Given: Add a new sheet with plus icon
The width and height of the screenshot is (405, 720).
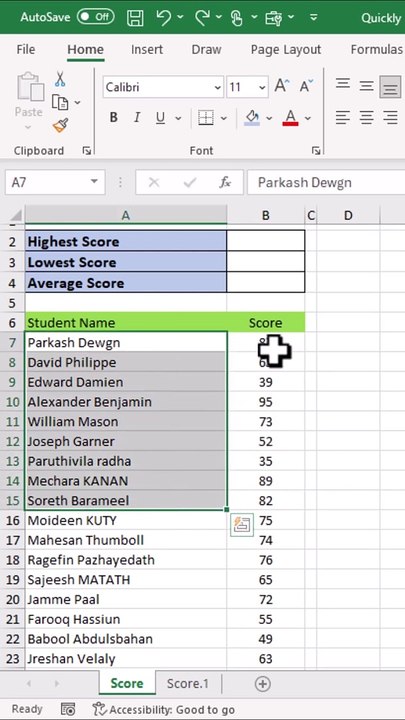Looking at the screenshot, I should [x=262, y=684].
